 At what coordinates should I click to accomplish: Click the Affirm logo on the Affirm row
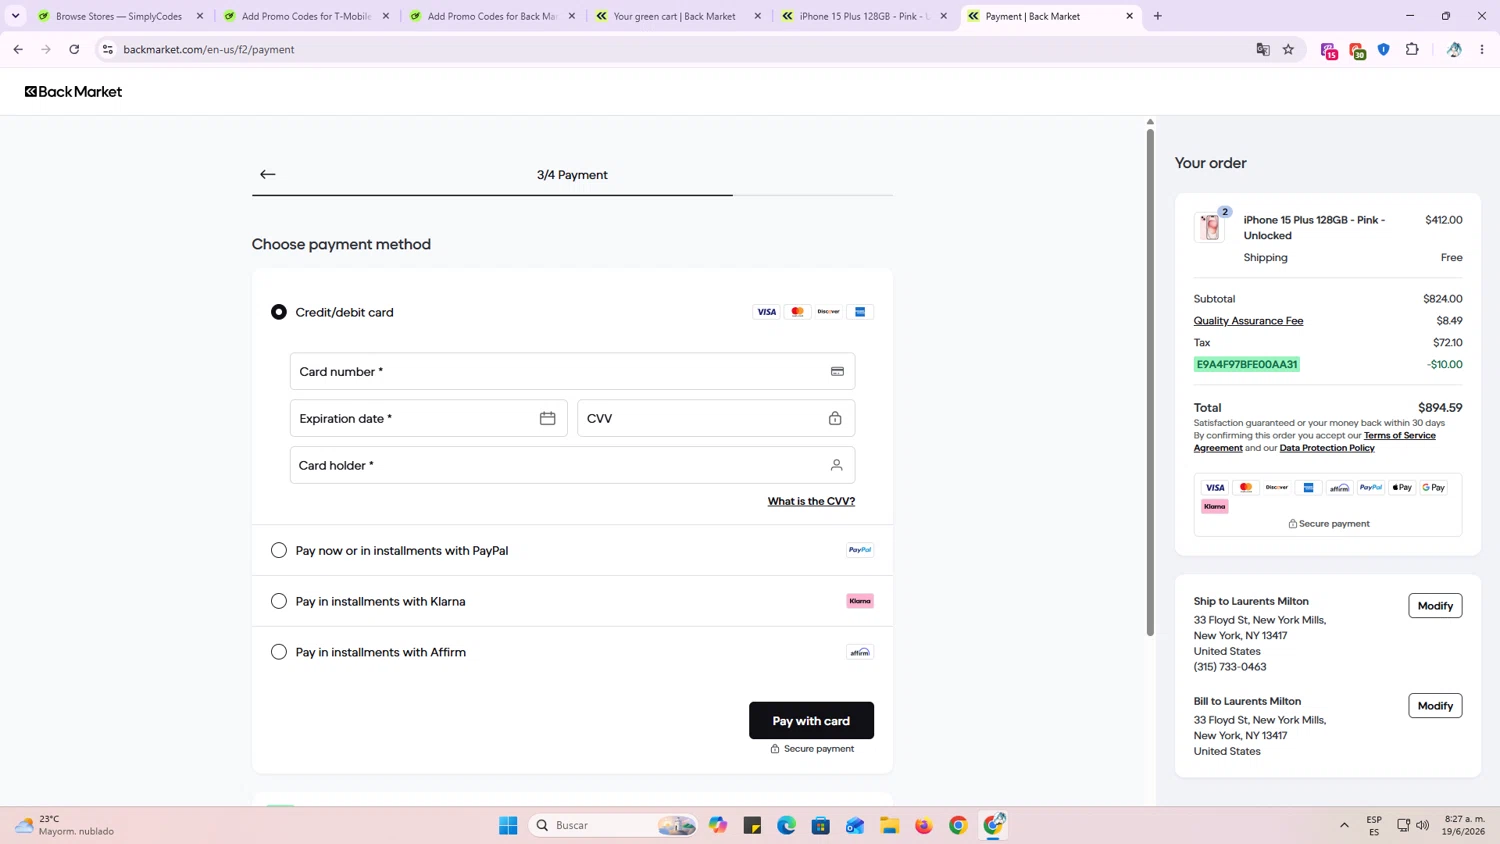860,652
